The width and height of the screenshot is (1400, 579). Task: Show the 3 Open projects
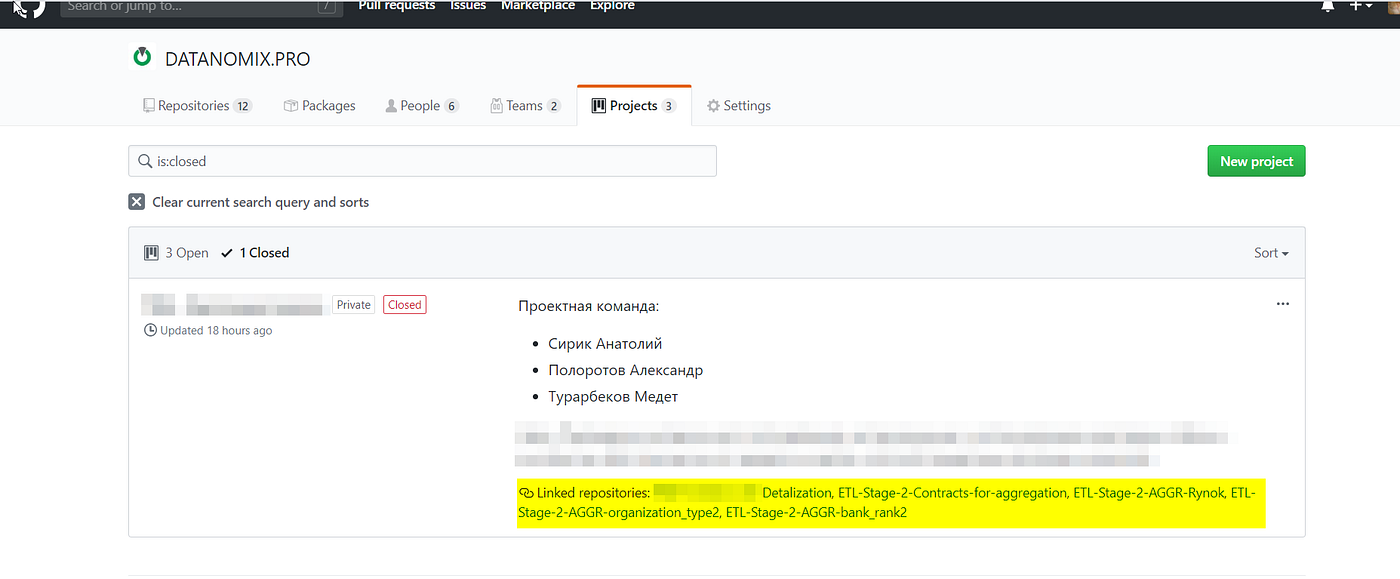click(x=177, y=253)
